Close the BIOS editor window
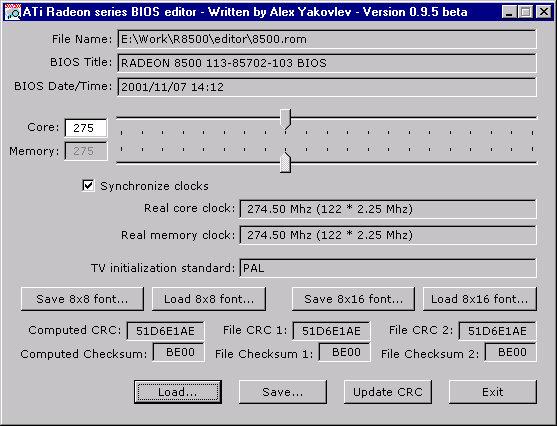Image resolution: width=557 pixels, height=426 pixels. [544, 12]
